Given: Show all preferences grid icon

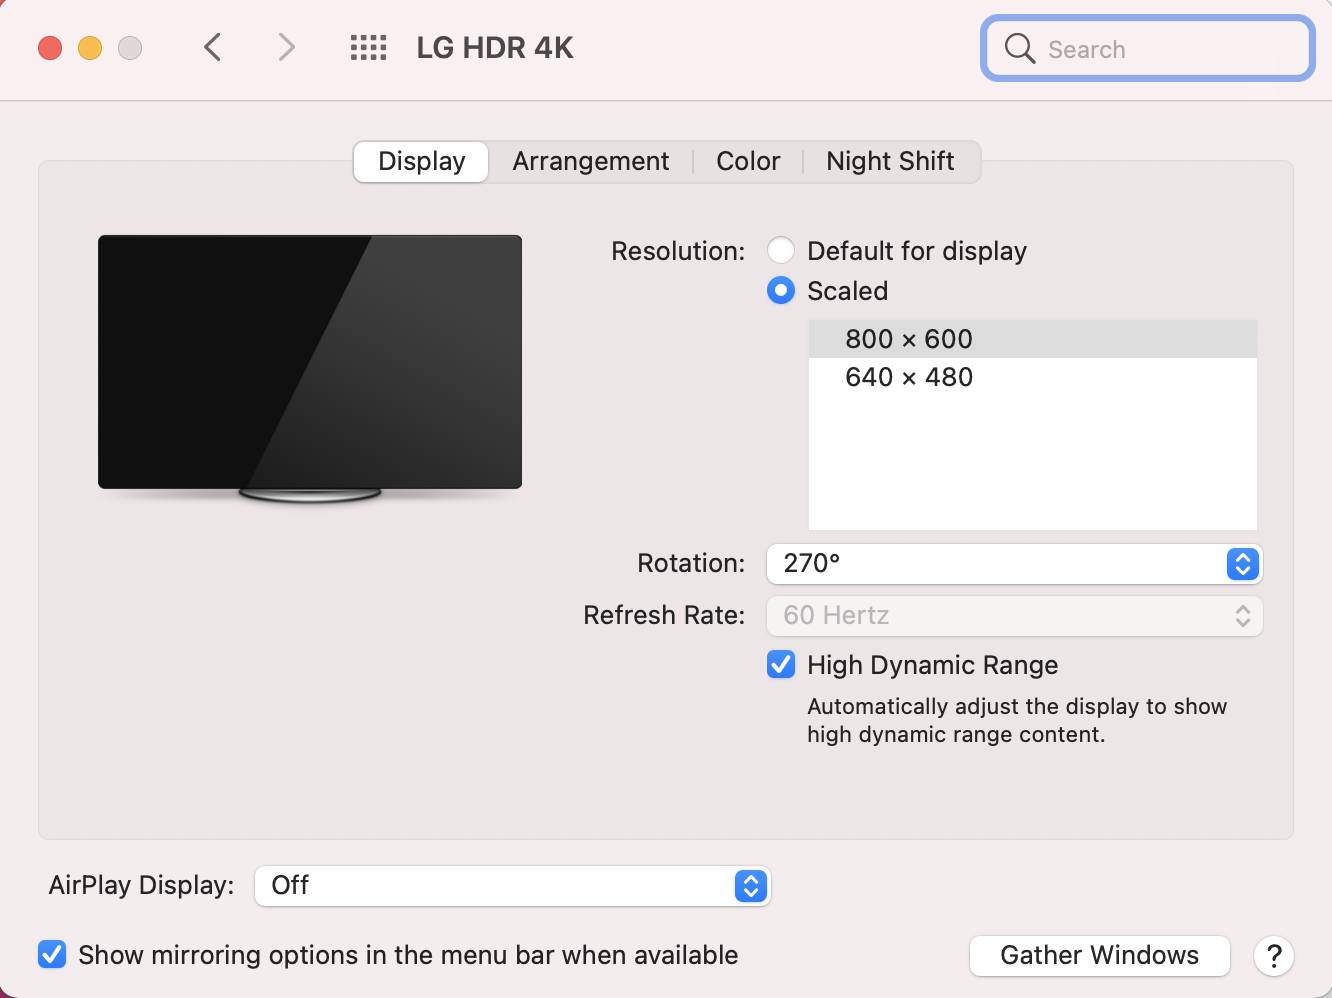Looking at the screenshot, I should [x=368, y=47].
